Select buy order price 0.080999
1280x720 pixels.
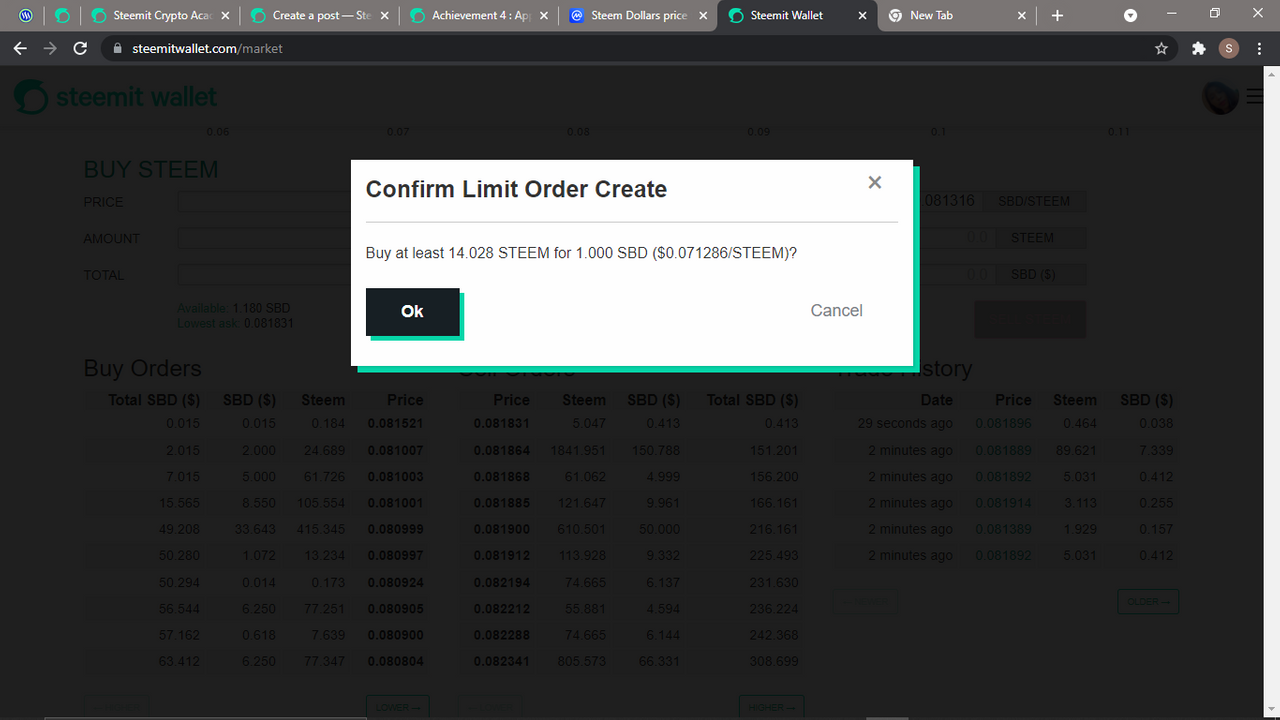395,529
